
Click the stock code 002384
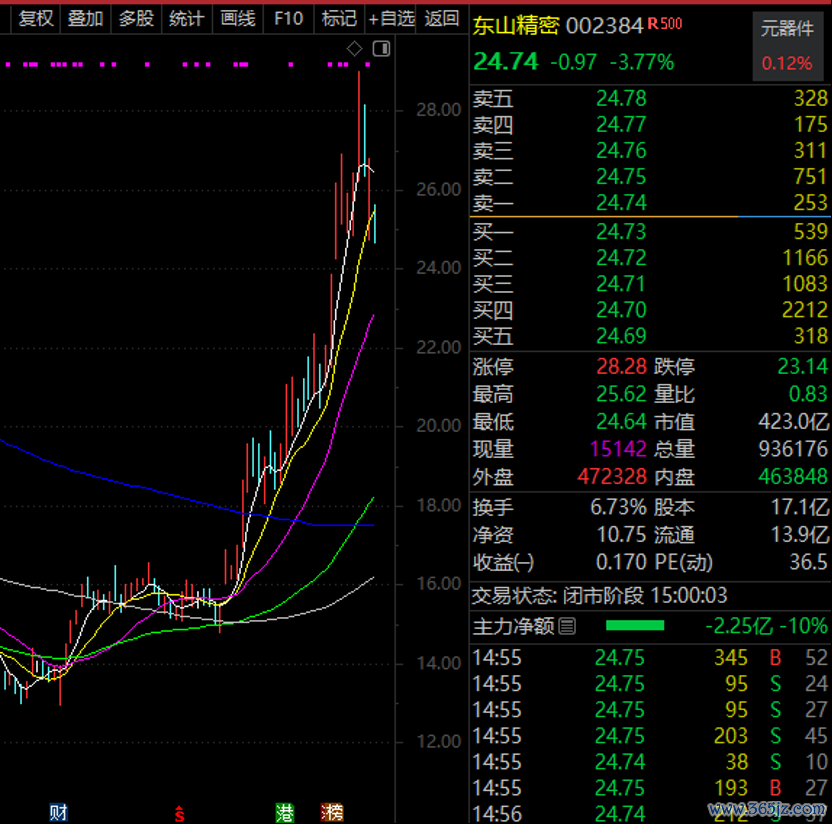click(604, 25)
